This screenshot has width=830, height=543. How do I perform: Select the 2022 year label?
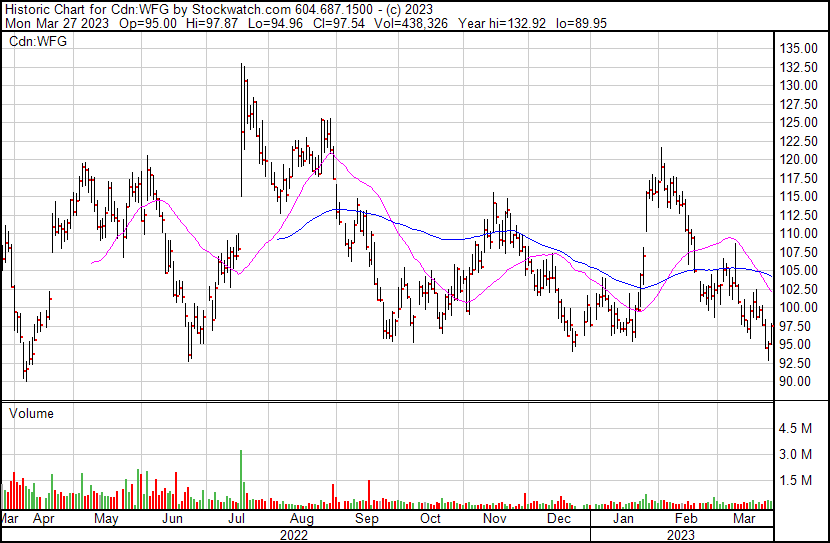pos(293,535)
